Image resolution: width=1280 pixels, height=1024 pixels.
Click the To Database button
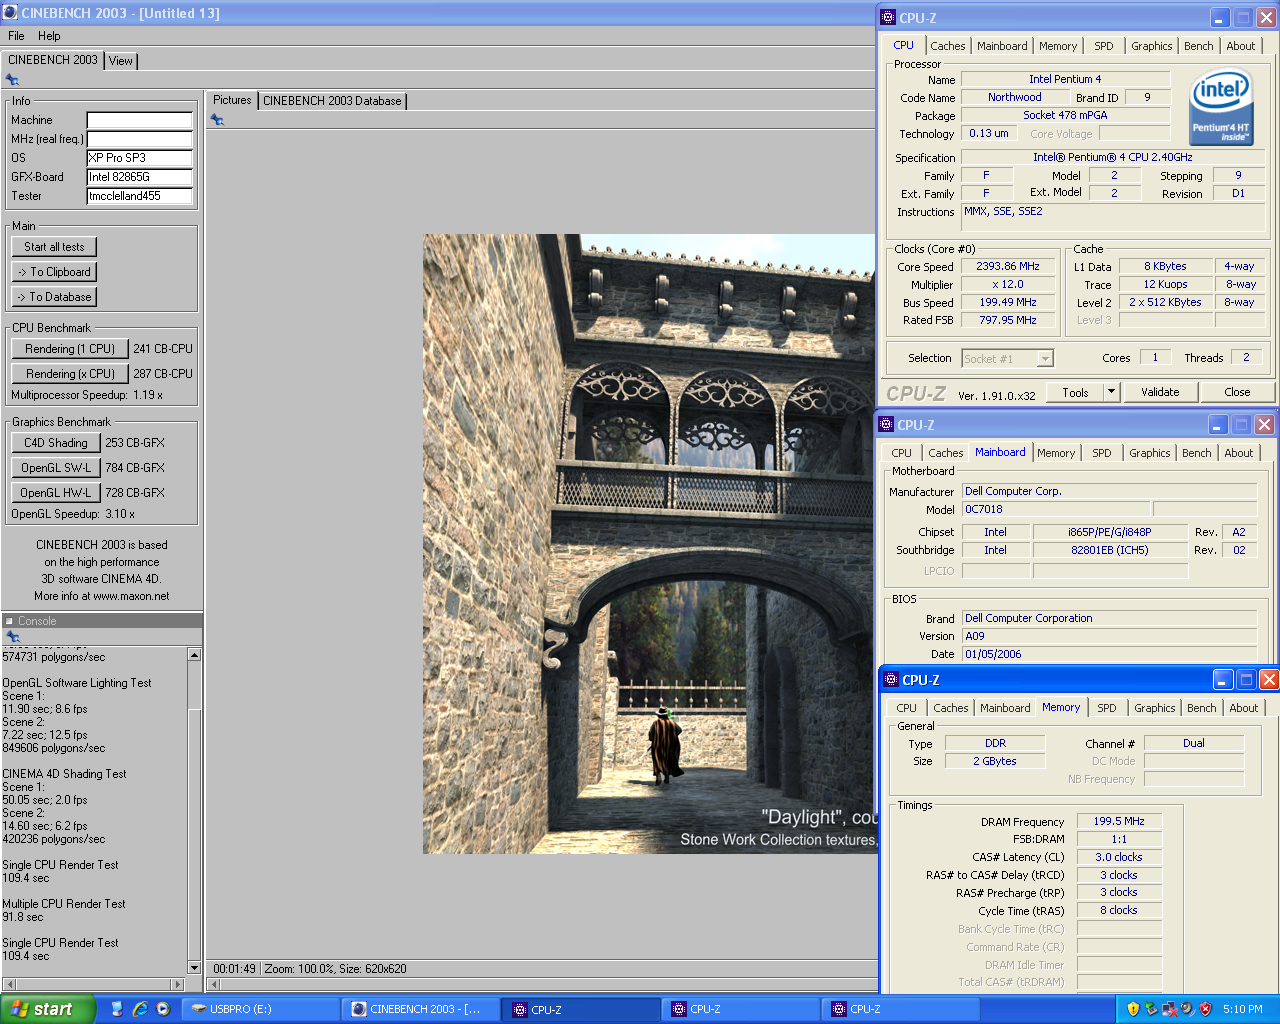(54, 297)
